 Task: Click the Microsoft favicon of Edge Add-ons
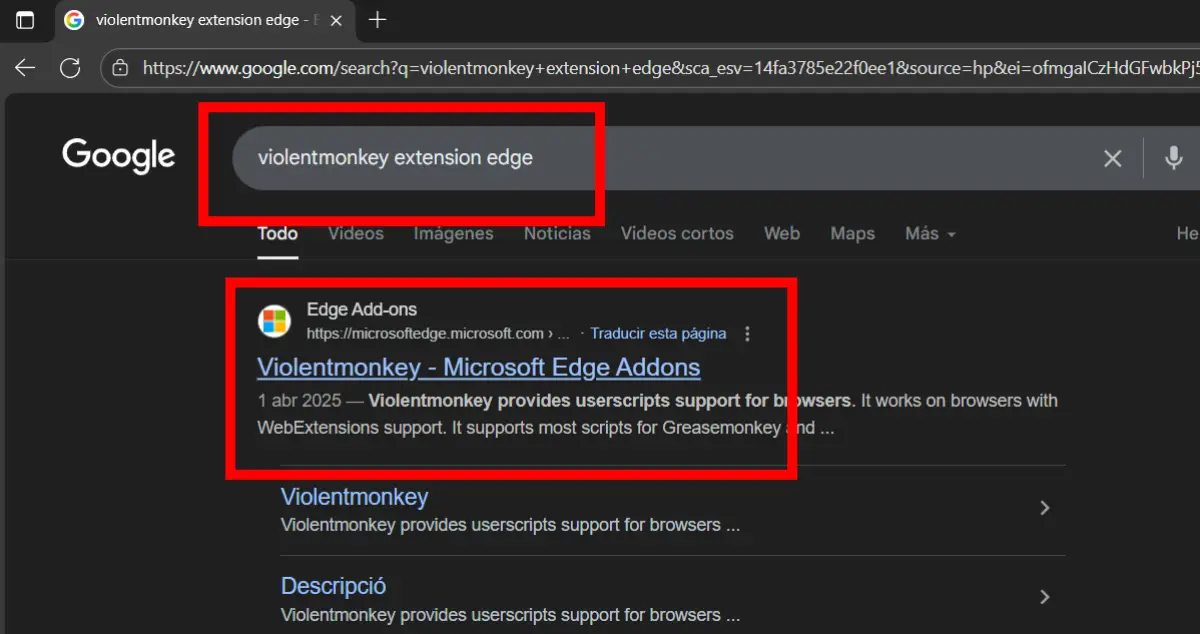pyautogui.click(x=274, y=321)
